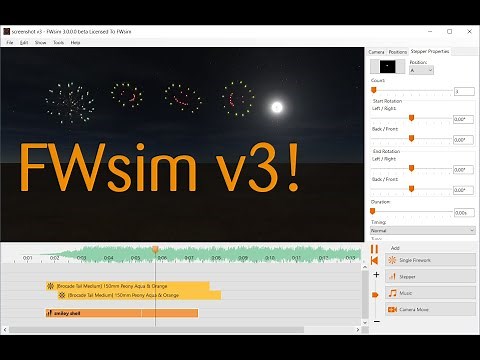Click the Single Firework burst icon

pyautogui.click(x=392, y=260)
